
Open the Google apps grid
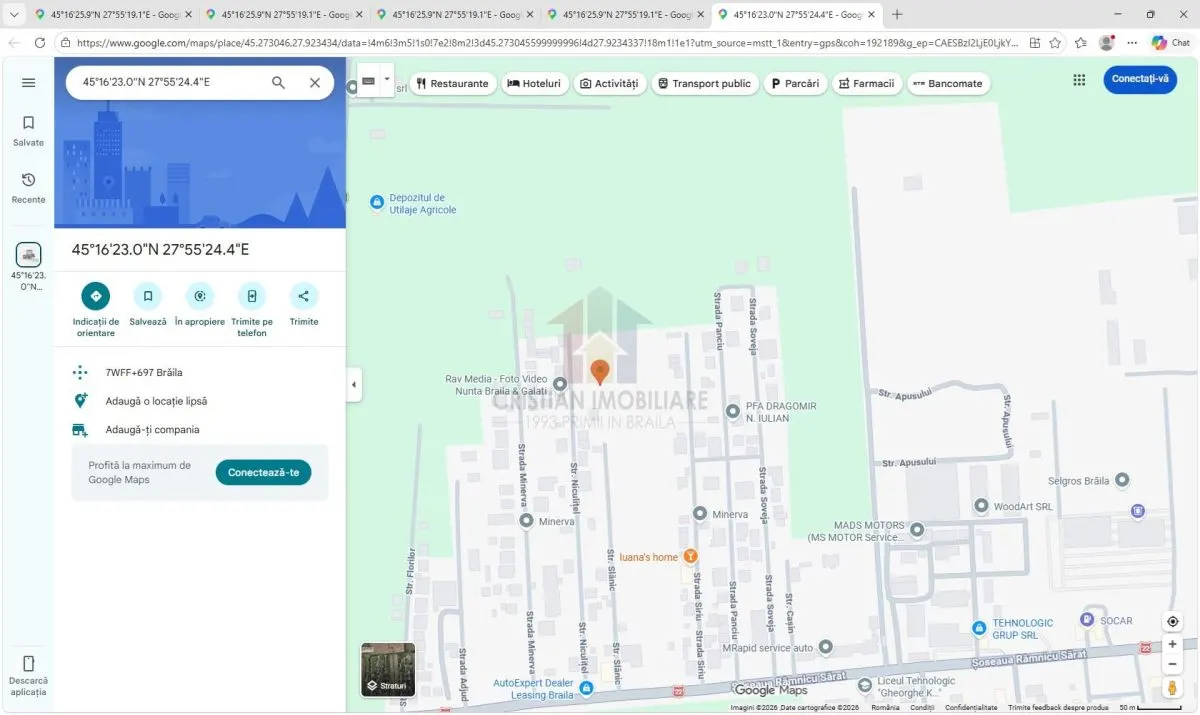tap(1079, 80)
